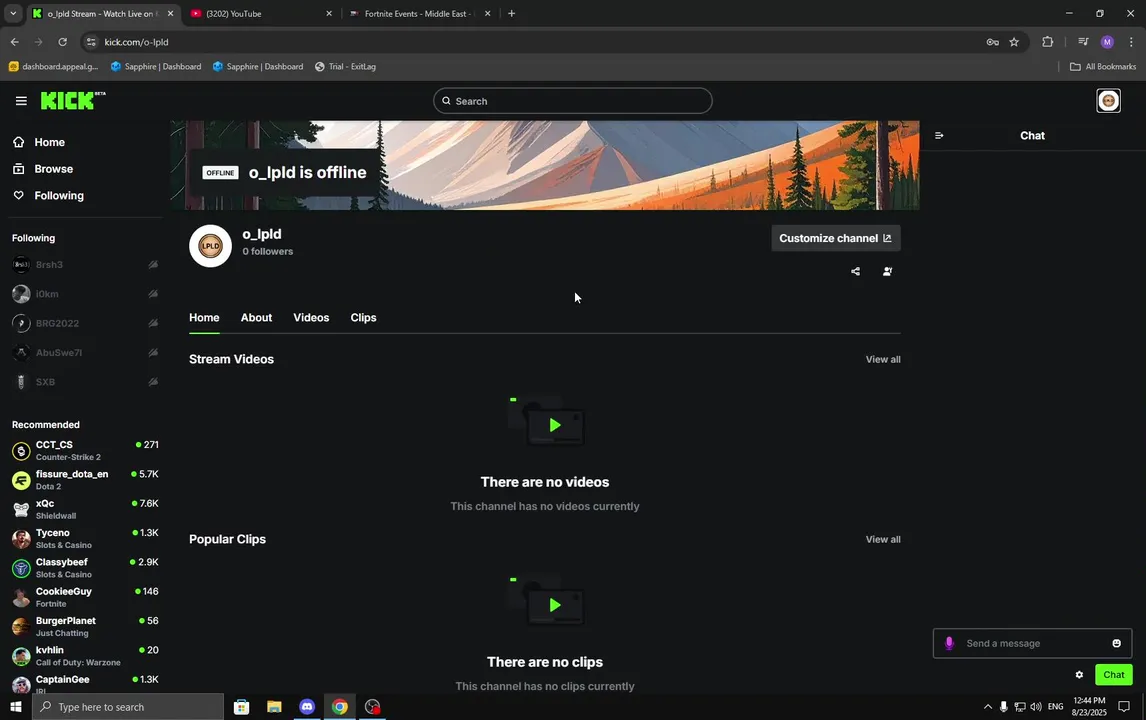The image size is (1146, 720).
Task: Open a new browser tab
Action: click(x=512, y=13)
